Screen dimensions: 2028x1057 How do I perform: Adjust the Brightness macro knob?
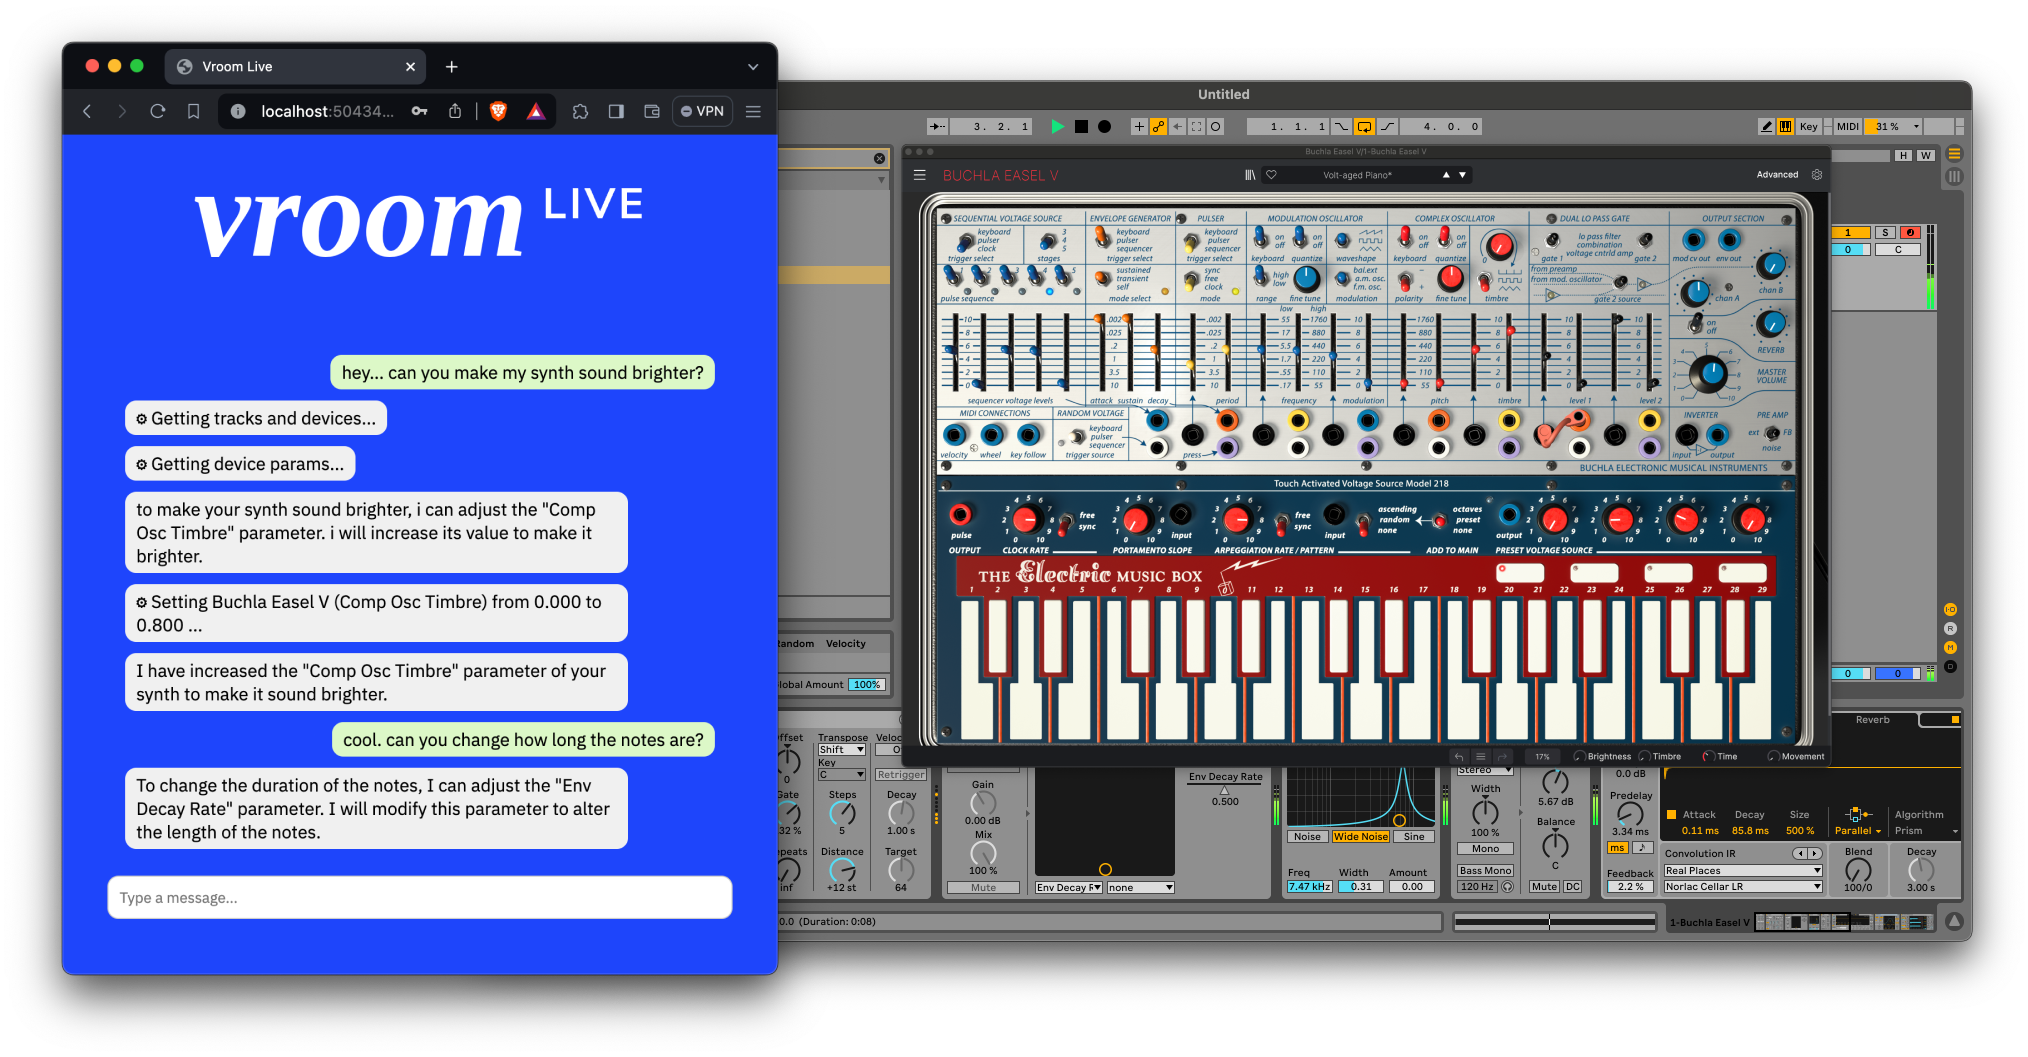[x=1580, y=757]
